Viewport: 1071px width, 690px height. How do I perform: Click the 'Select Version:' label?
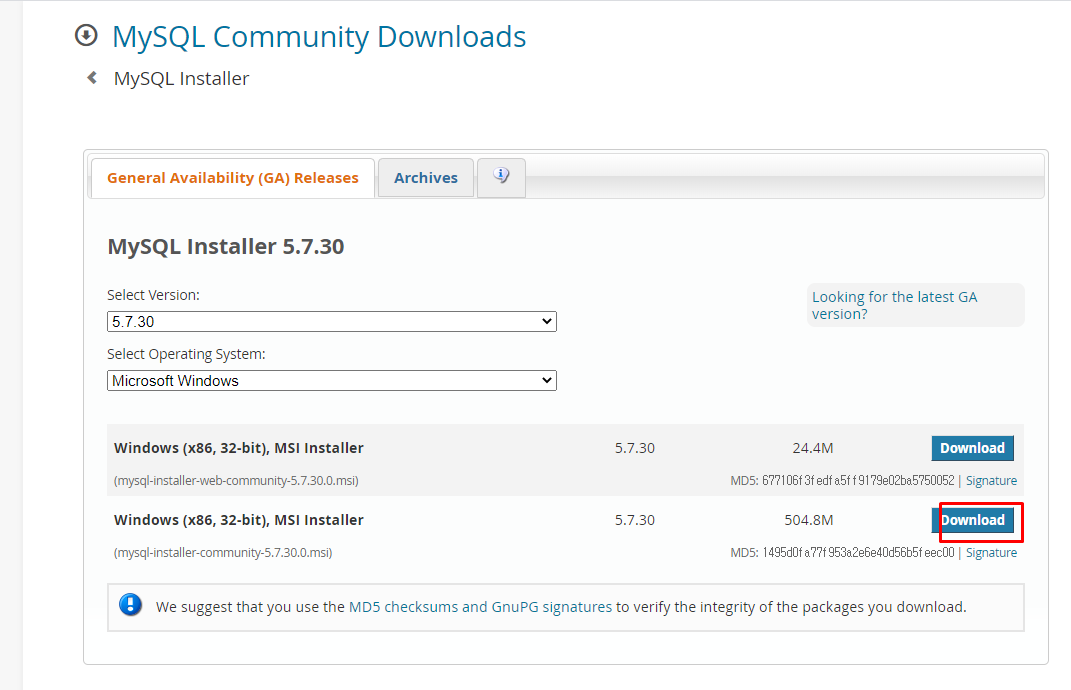[x=154, y=295]
